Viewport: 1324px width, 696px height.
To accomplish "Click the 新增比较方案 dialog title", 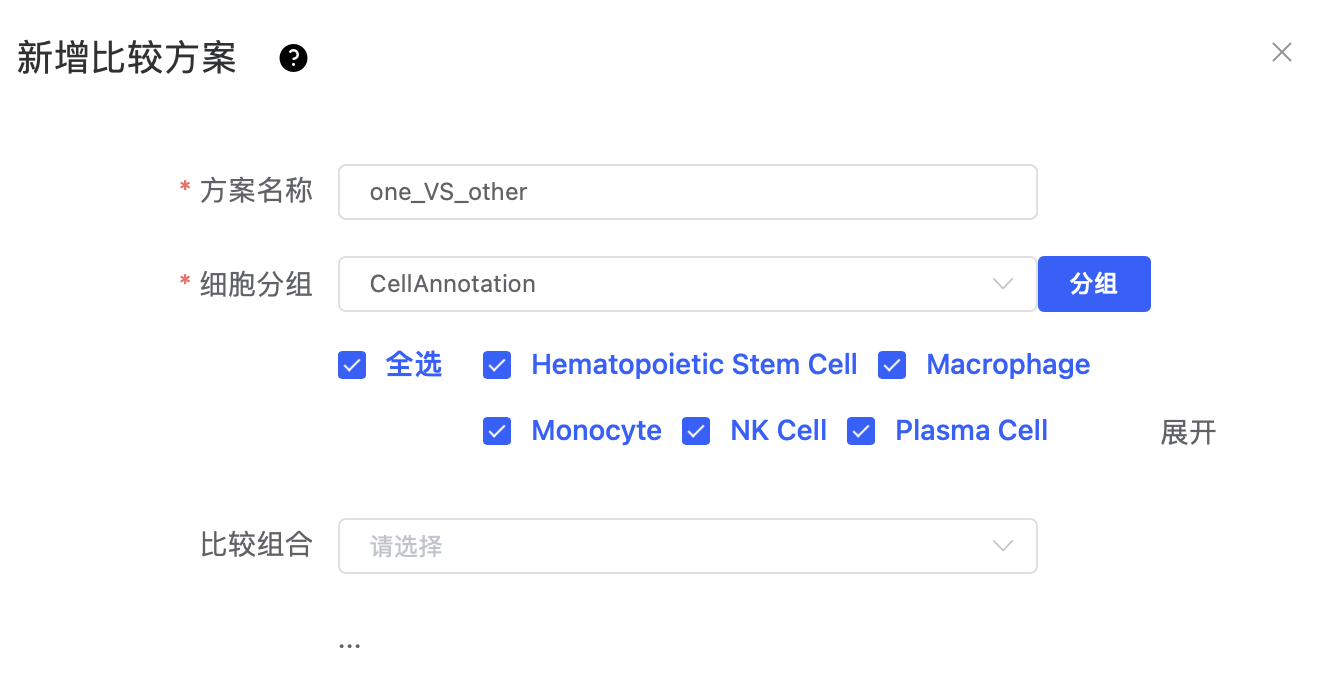I will click(x=127, y=59).
